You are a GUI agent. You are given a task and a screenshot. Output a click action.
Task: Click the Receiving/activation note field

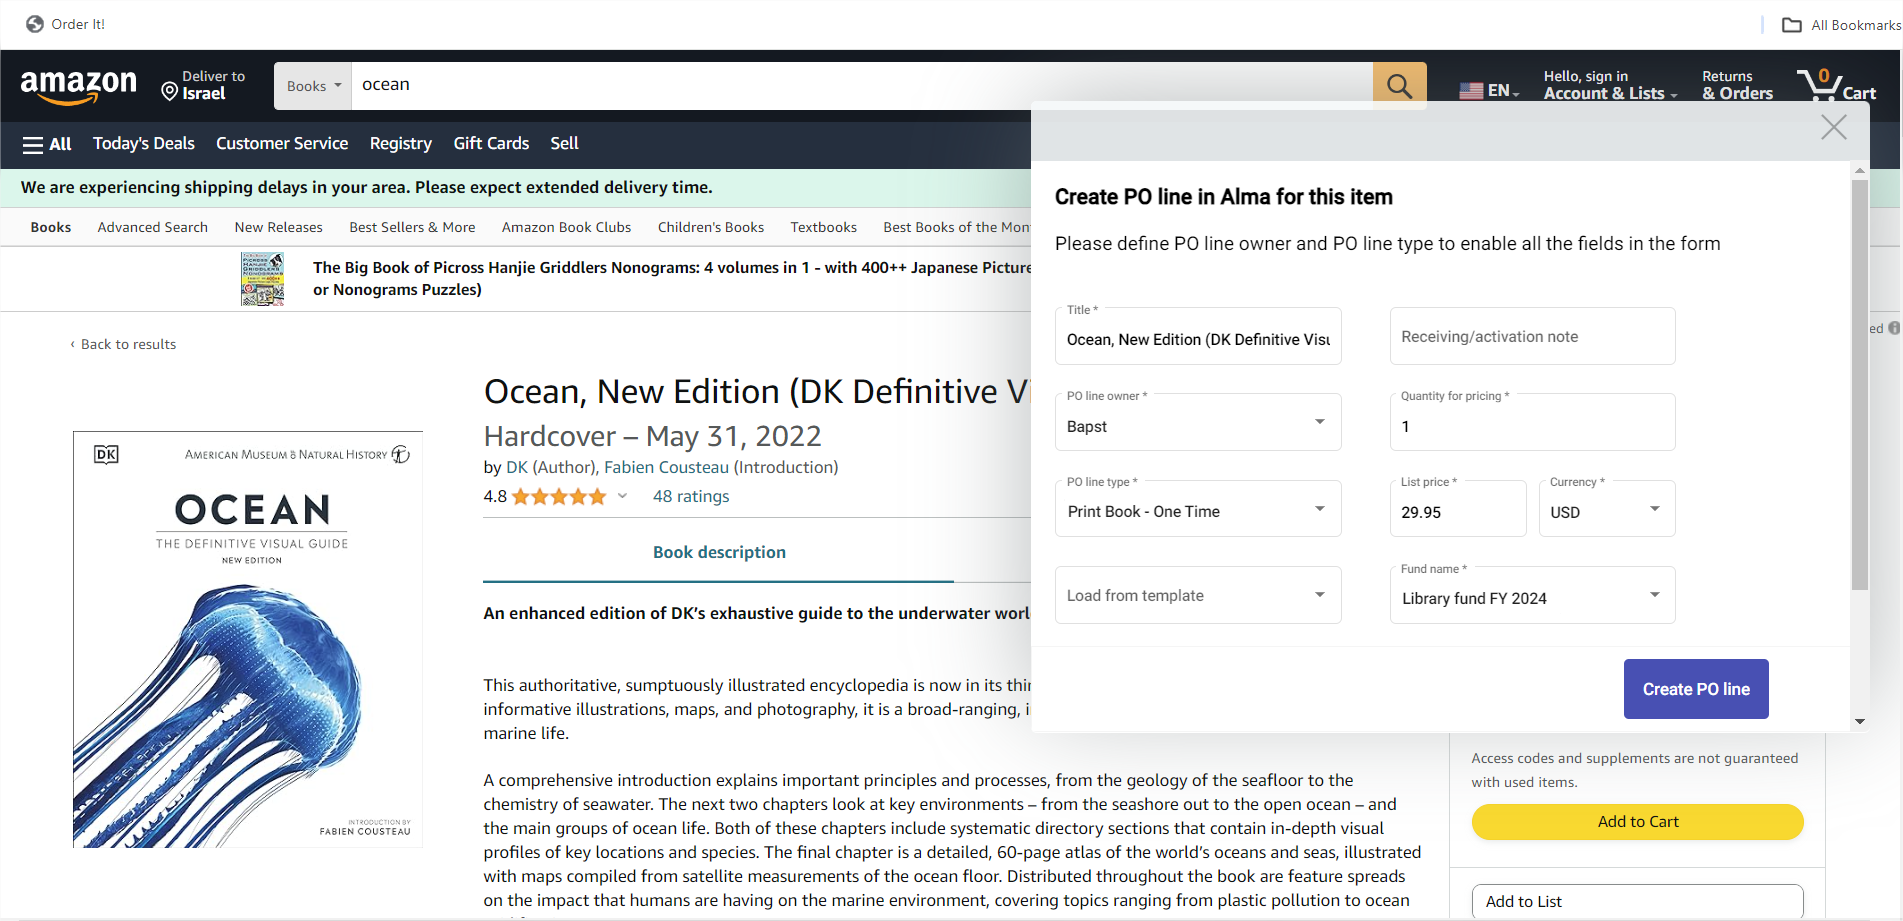(x=1532, y=336)
